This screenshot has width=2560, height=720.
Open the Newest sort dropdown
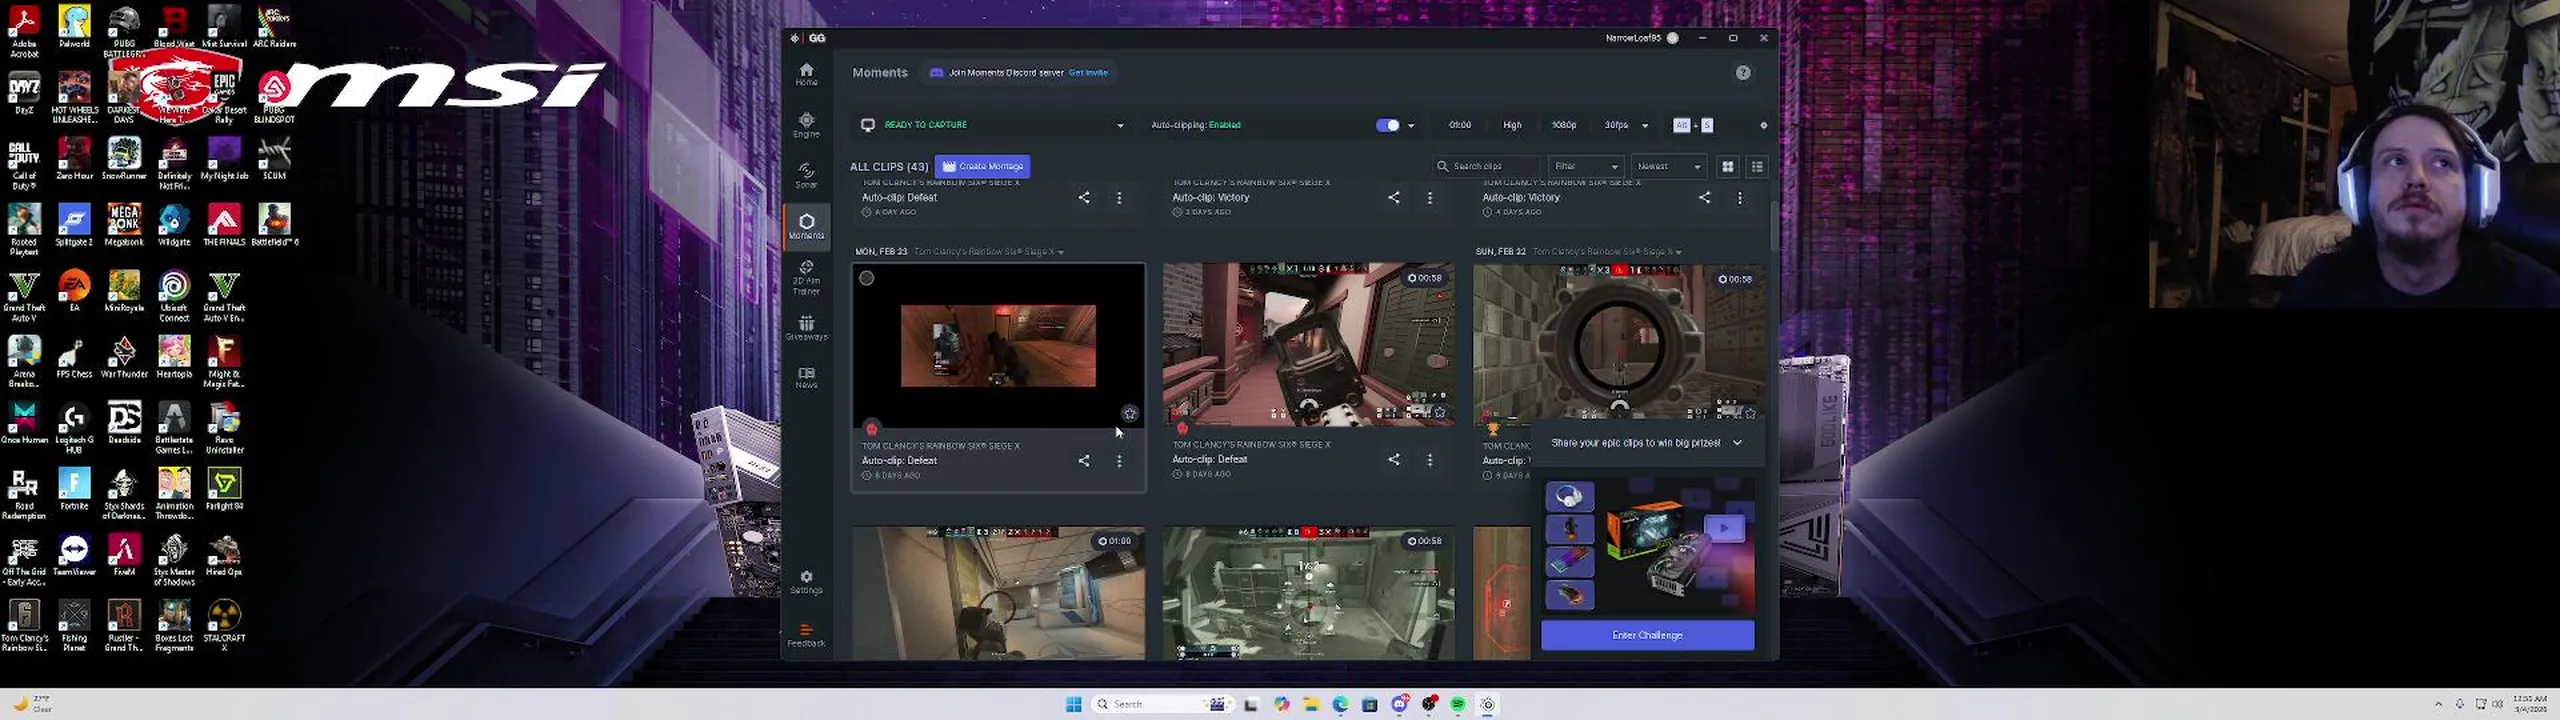pyautogui.click(x=1668, y=166)
